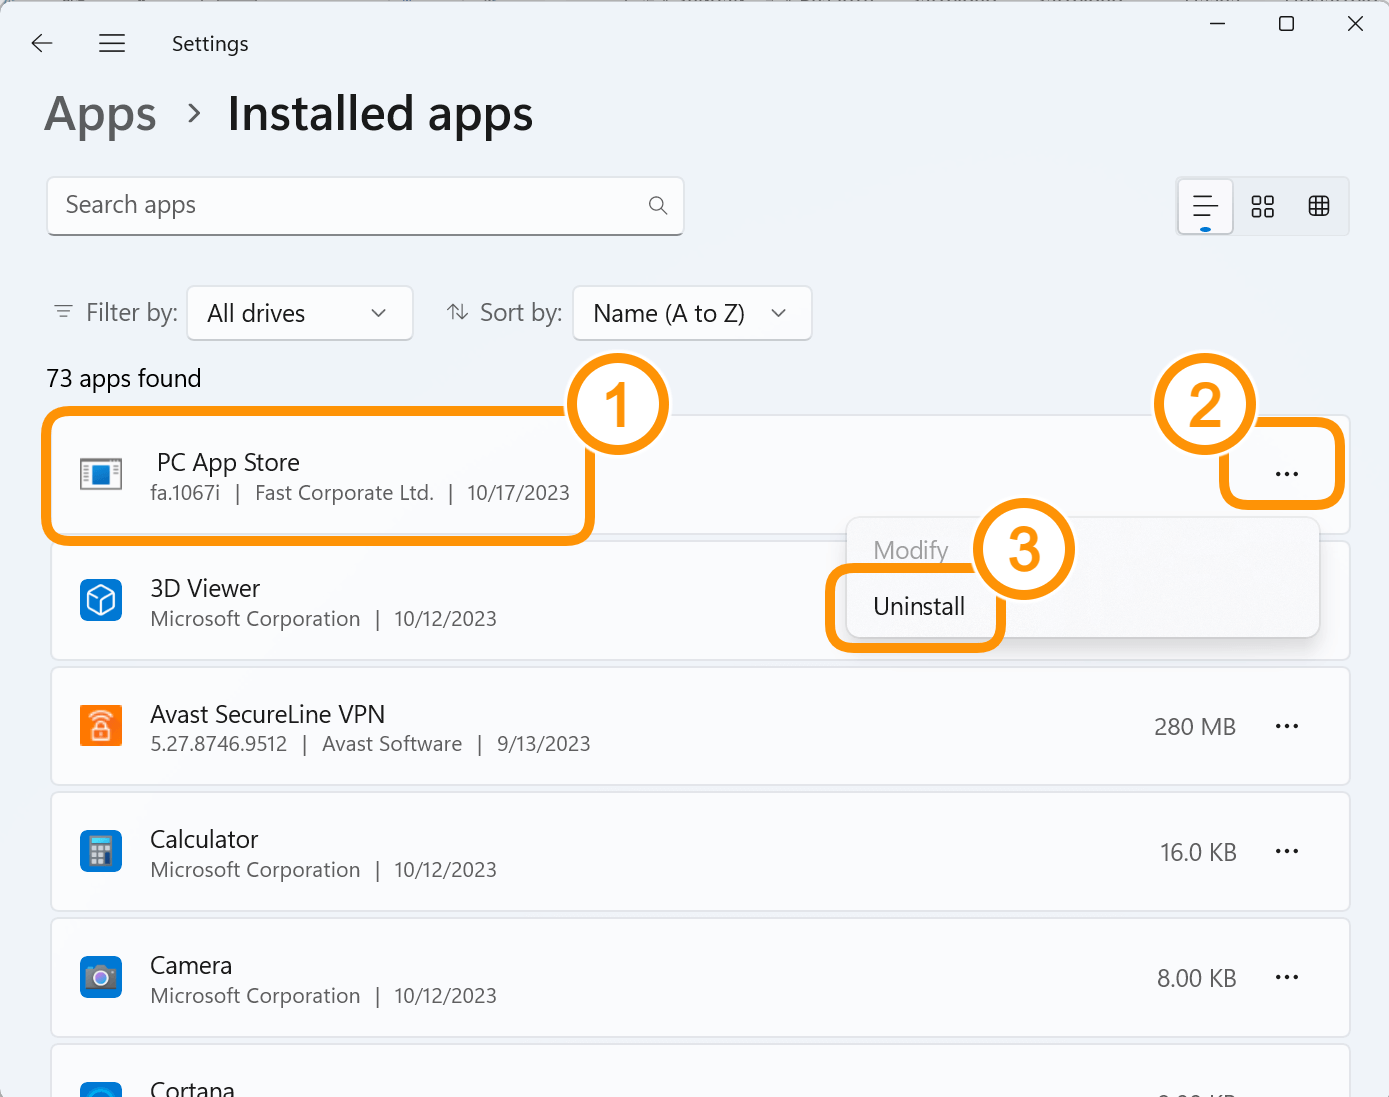The width and height of the screenshot is (1389, 1097).
Task: Select the PC App Store name
Action: click(x=228, y=462)
